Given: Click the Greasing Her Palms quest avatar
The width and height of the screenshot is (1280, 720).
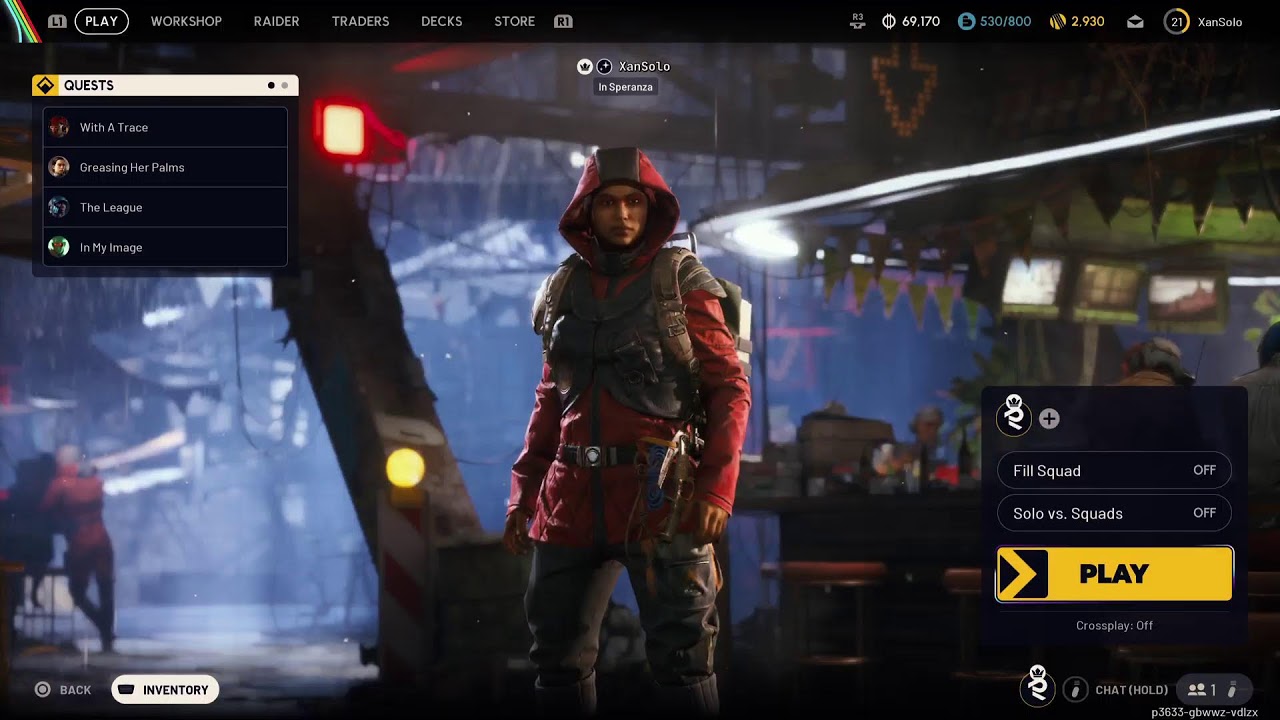Looking at the screenshot, I should click(x=59, y=167).
